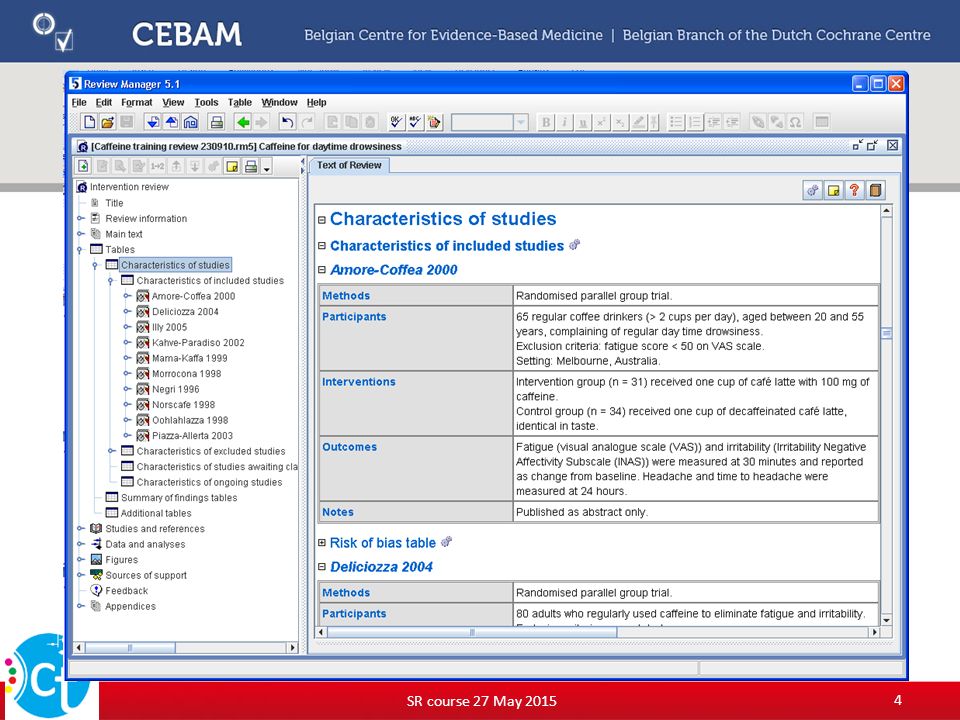This screenshot has width=960, height=720.
Task: Click scroll-down arrow of content pane
Action: point(886,620)
